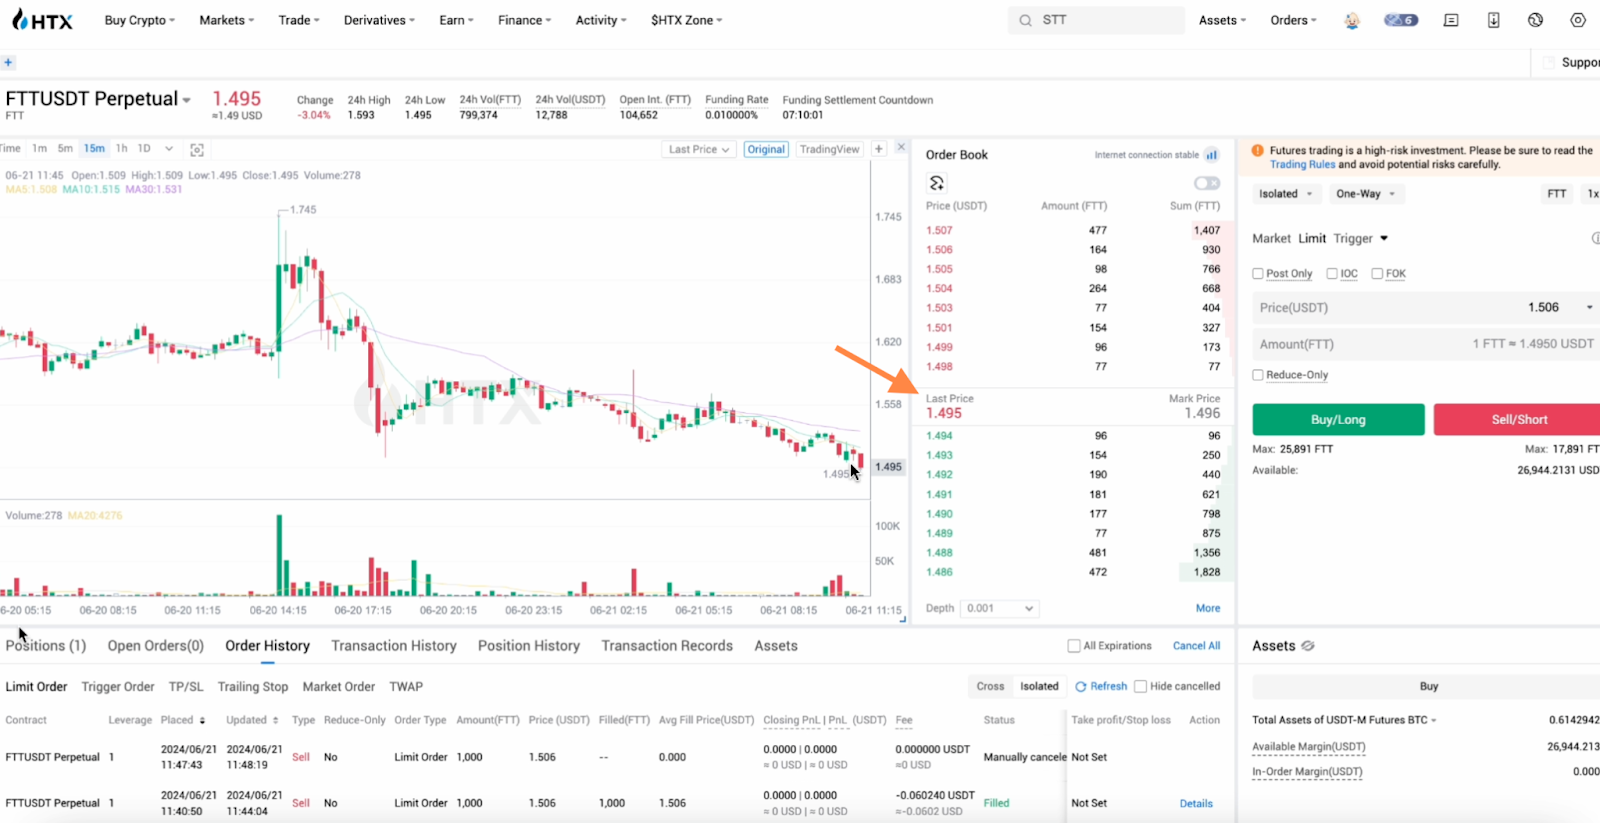Close the chart panel with the X icon
Image resolution: width=1600 pixels, height=823 pixels.
point(901,147)
